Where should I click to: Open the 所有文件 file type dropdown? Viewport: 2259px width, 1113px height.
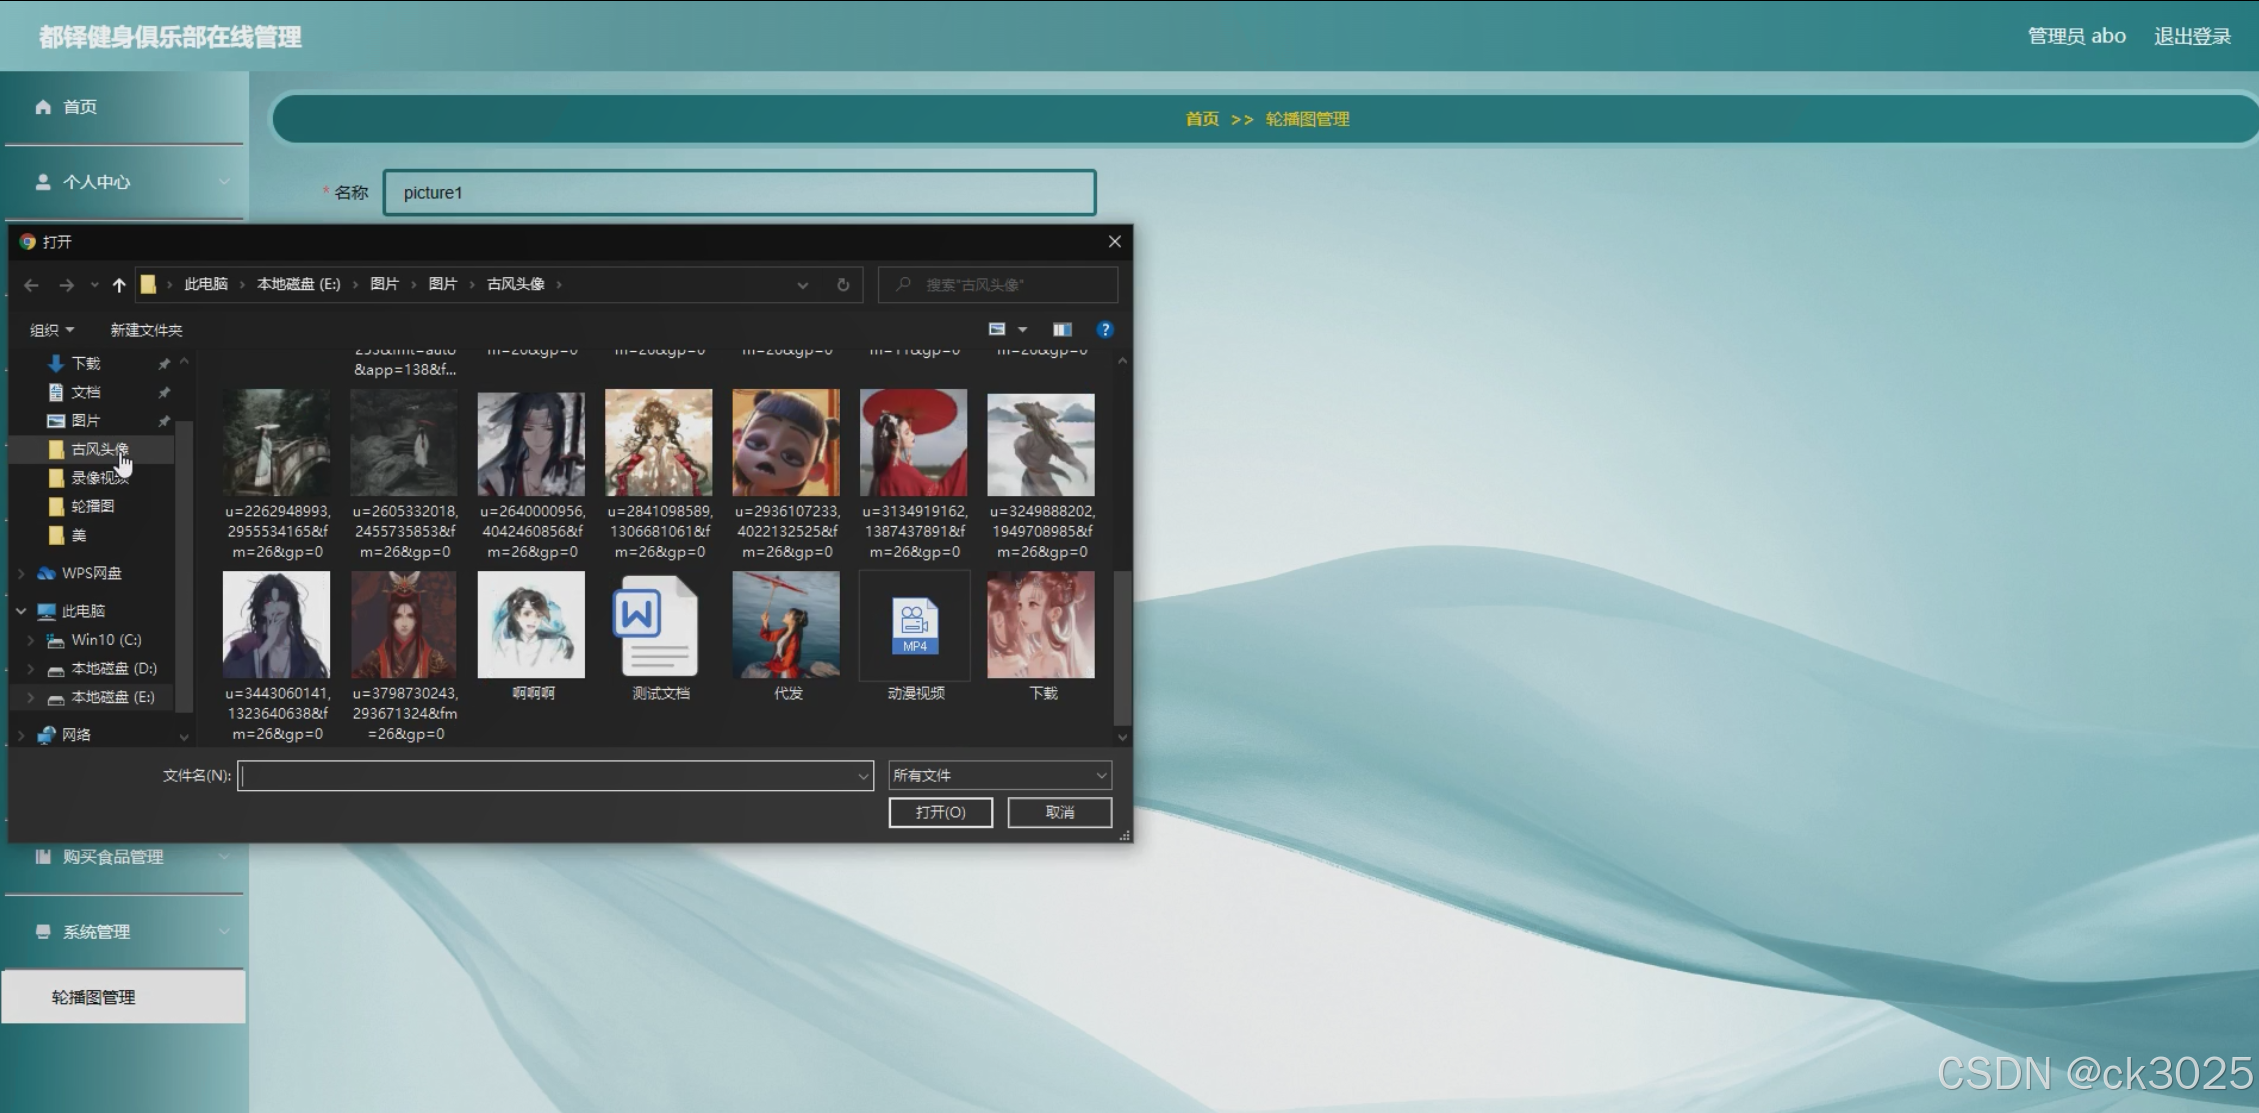pos(1000,775)
